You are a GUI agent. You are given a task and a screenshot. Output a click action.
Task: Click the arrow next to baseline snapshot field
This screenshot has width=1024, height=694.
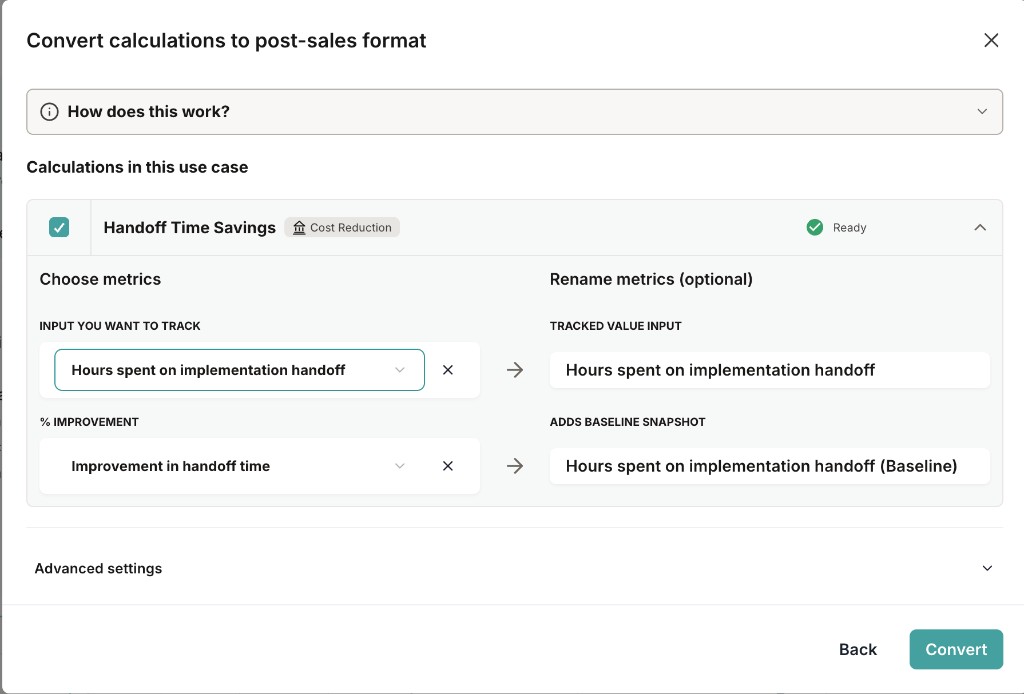pyautogui.click(x=515, y=466)
